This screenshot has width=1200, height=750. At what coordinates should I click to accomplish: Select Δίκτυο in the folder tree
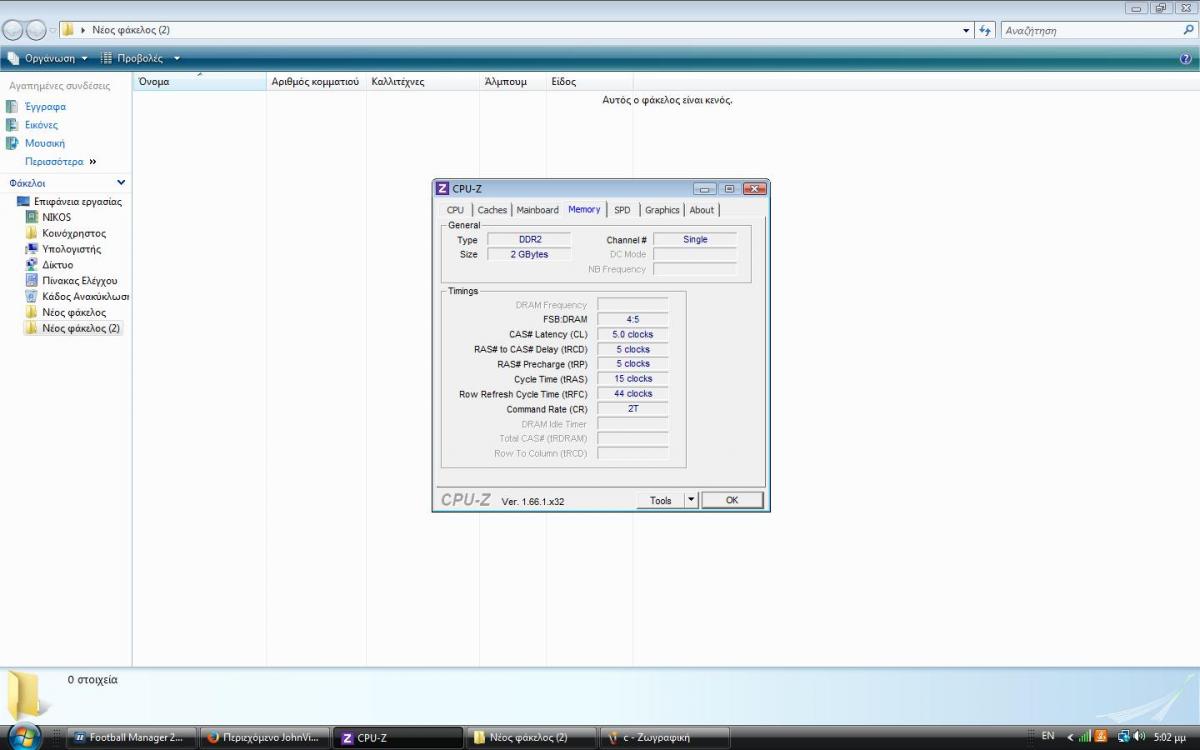(57, 265)
